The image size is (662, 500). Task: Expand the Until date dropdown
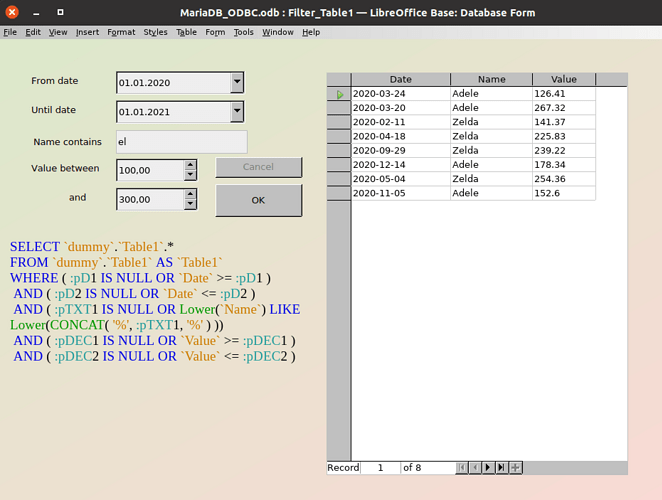coord(237,112)
